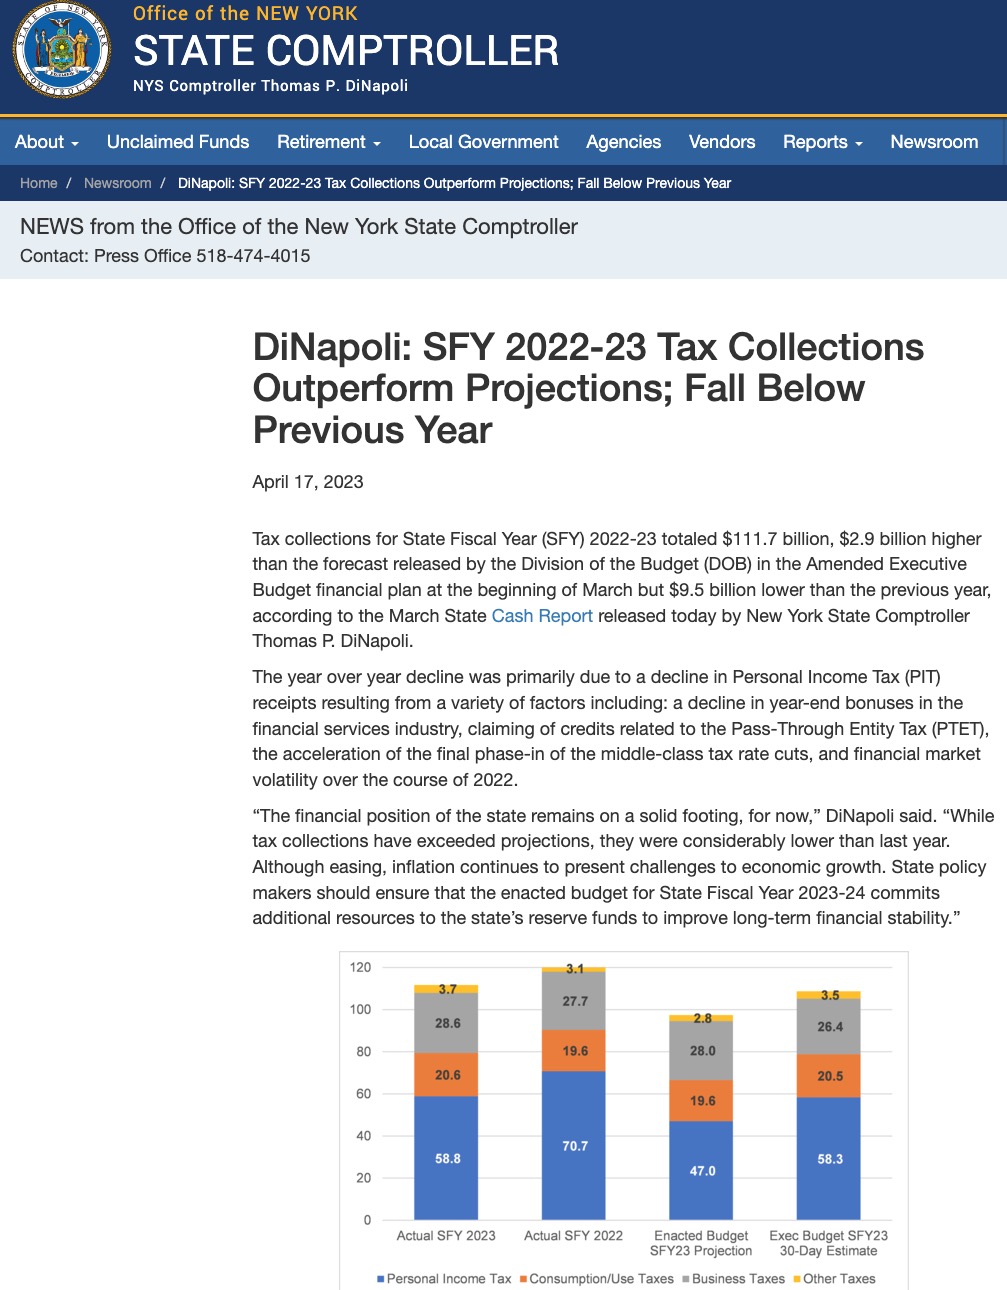Visit the Newsroom from navigation bar
1007x1290 pixels.
[x=933, y=142]
